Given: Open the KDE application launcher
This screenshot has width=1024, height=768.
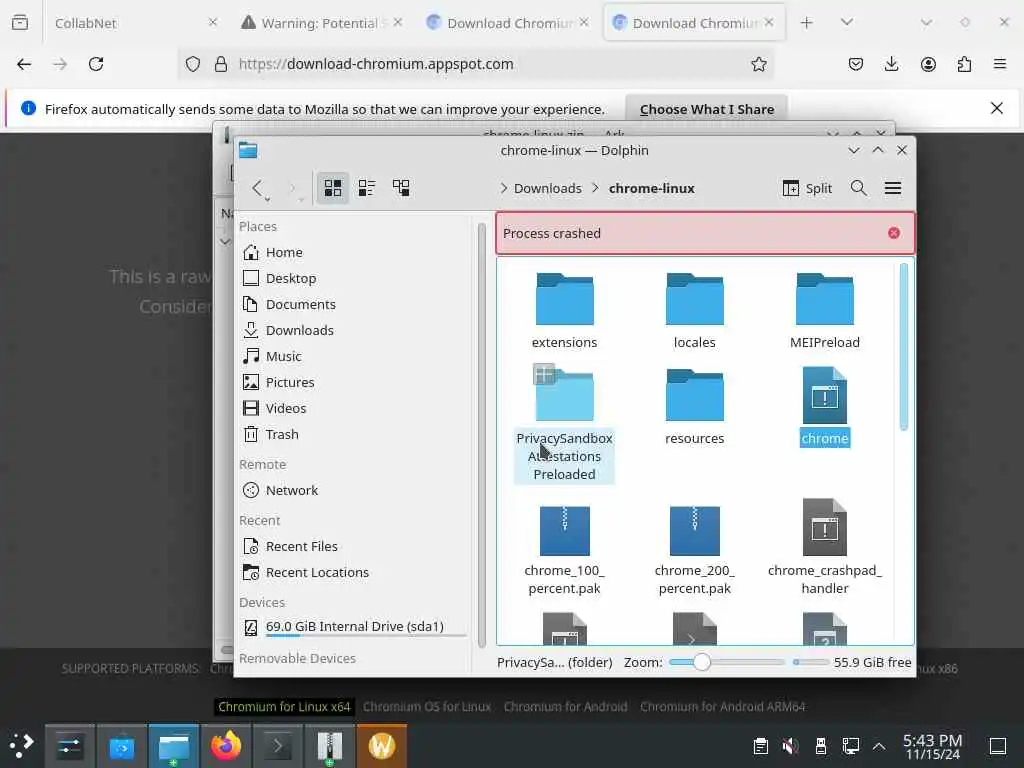Looking at the screenshot, I should click(22, 746).
